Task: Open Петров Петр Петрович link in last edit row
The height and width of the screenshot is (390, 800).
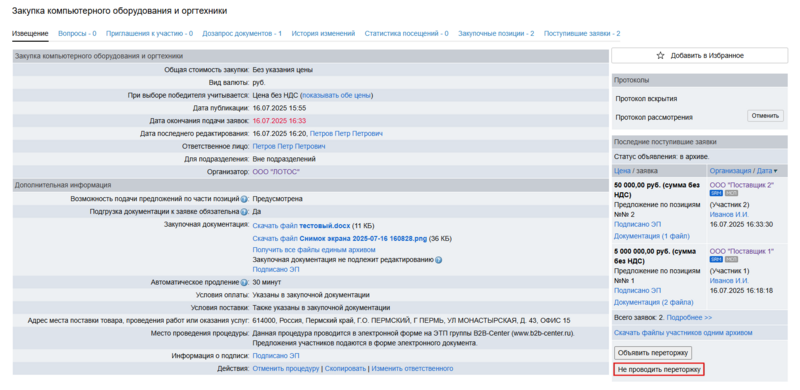Action: 346,134
